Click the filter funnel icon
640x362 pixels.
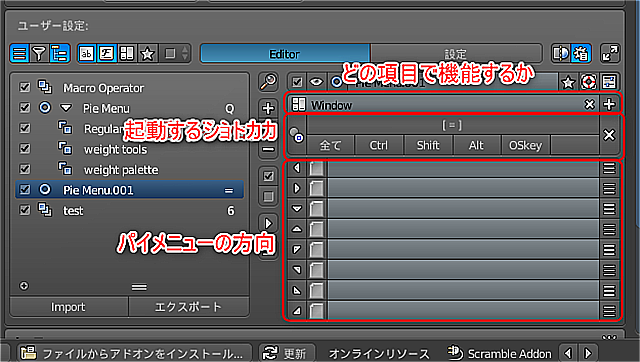(x=39, y=53)
